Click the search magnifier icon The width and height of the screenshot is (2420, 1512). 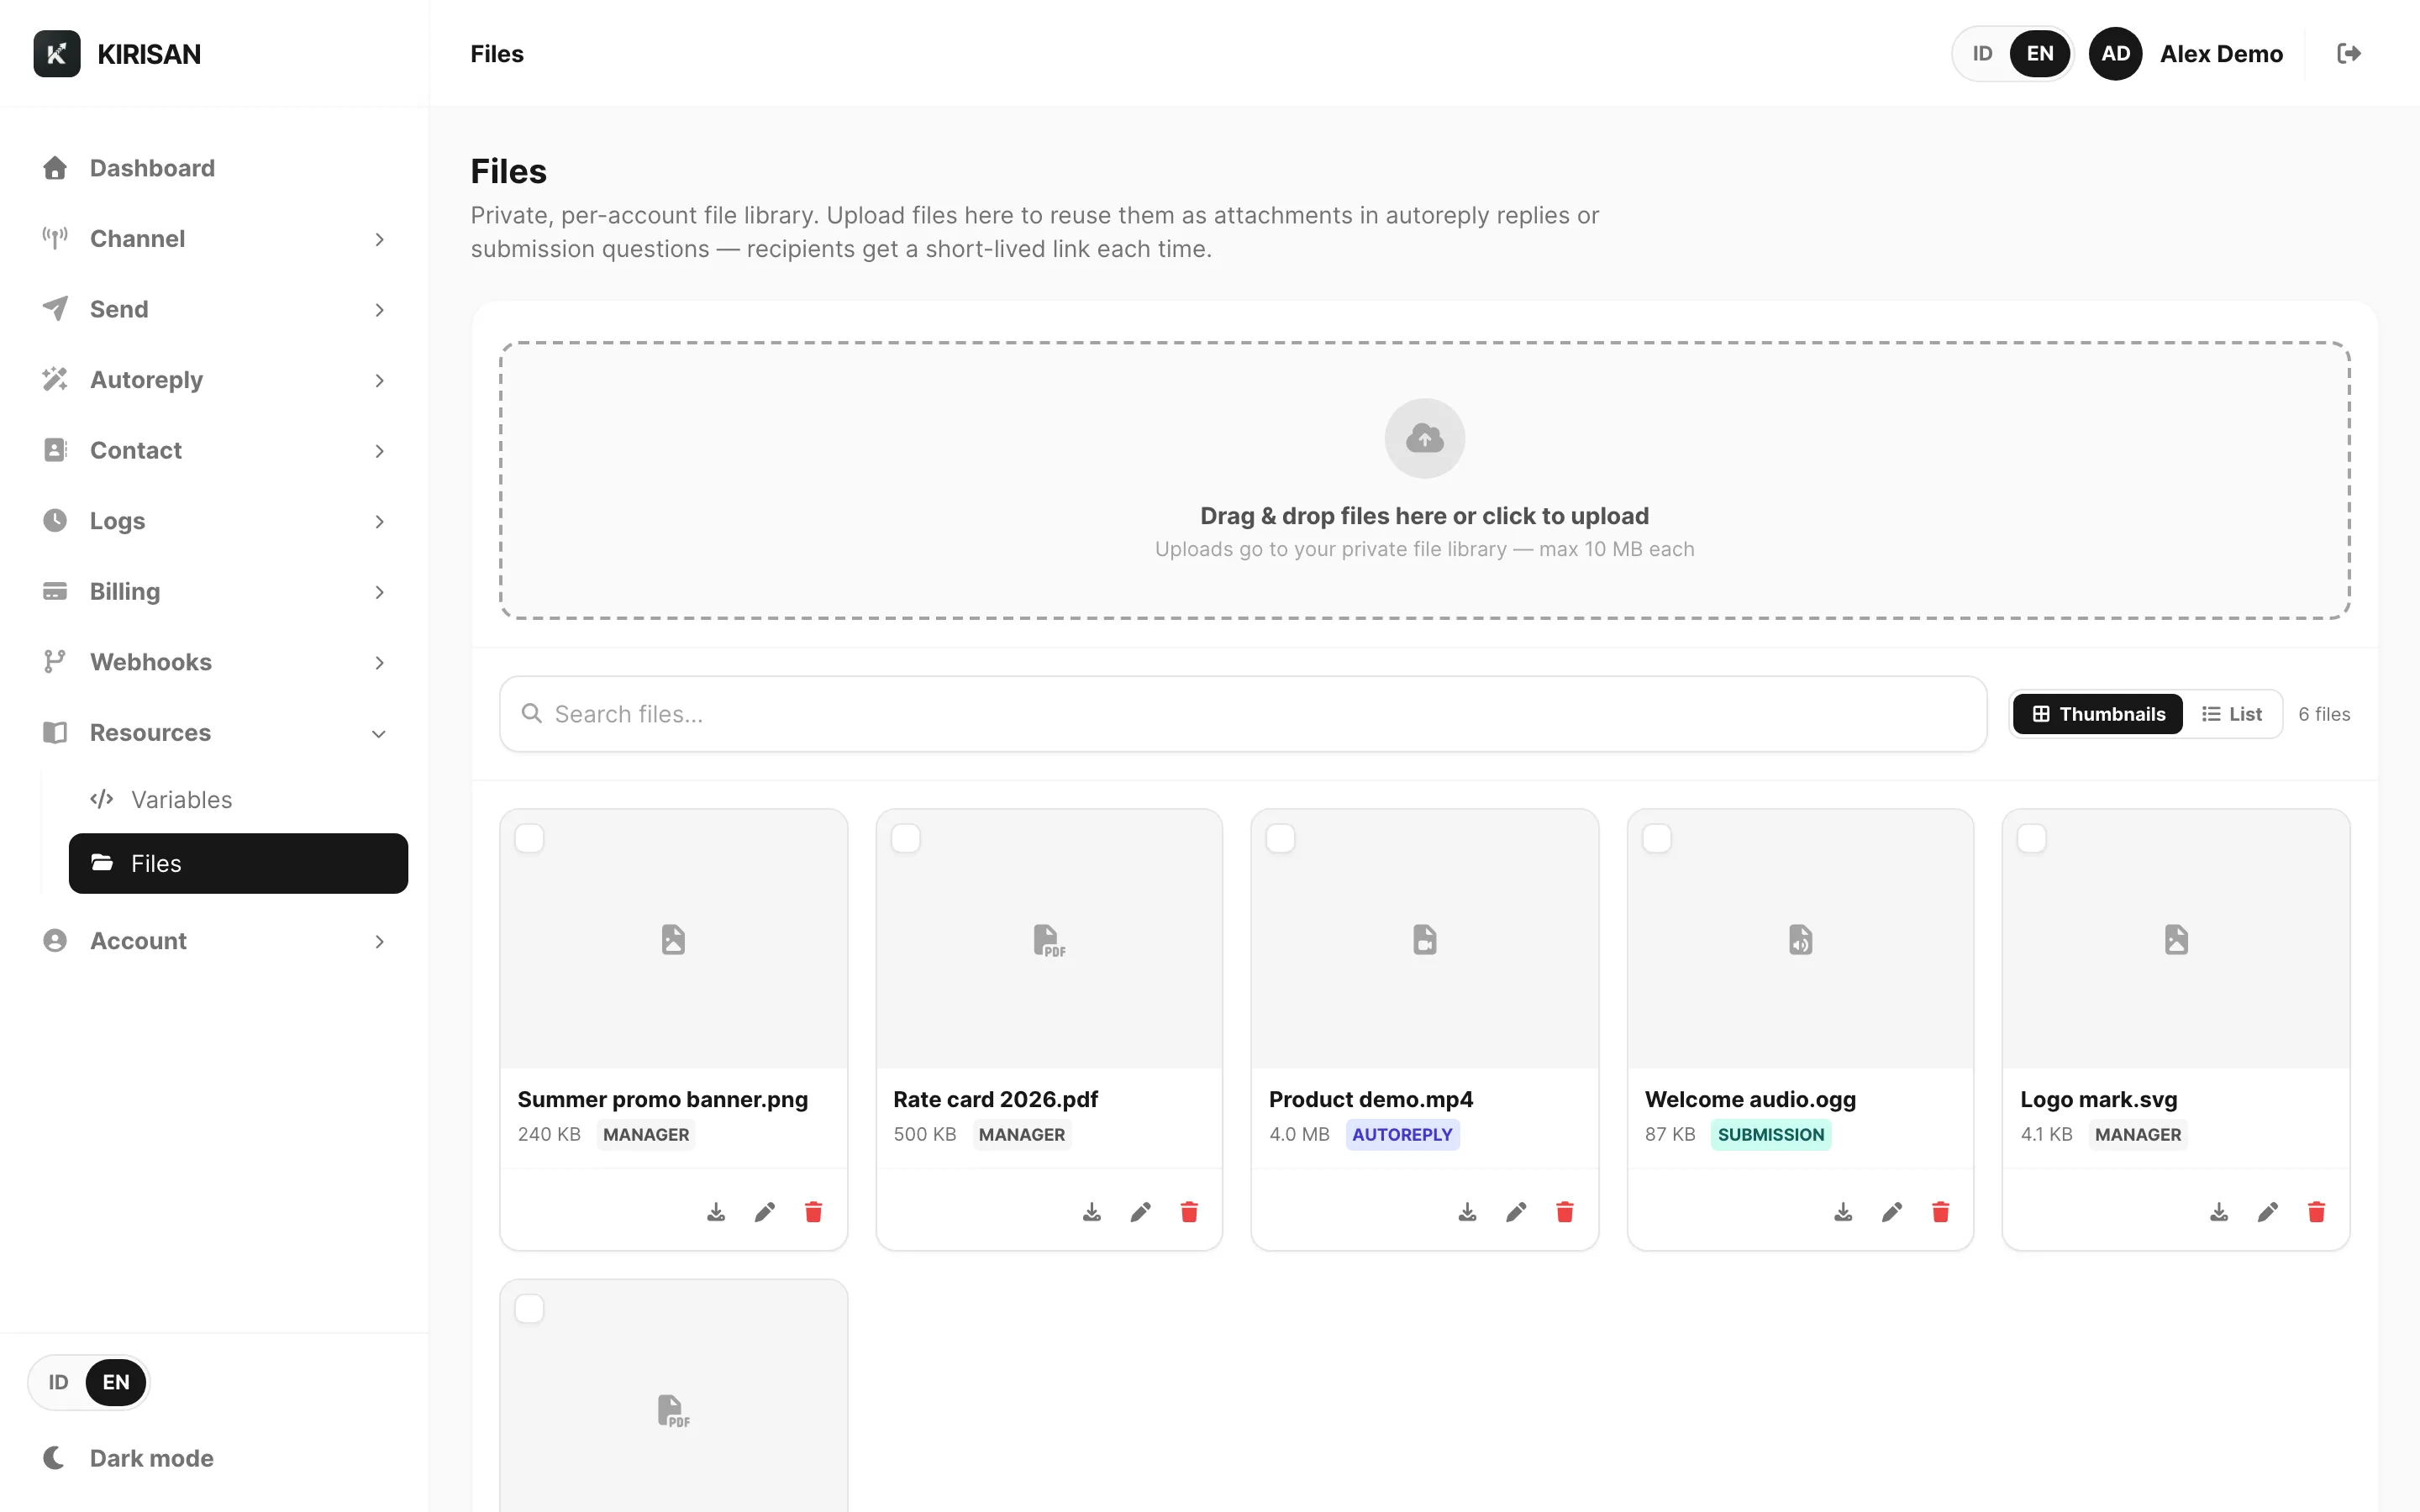(x=532, y=713)
